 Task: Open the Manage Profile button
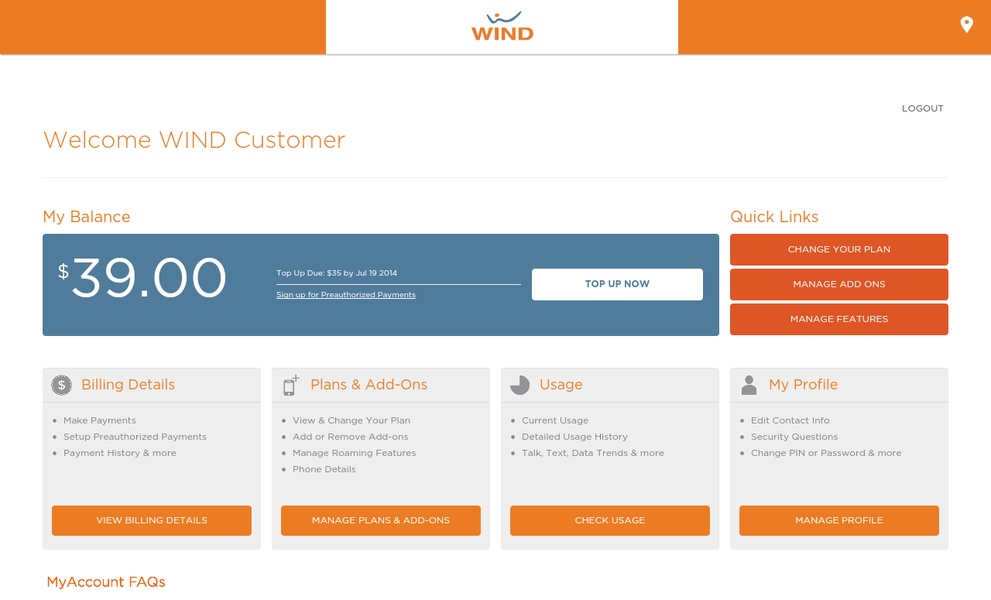pyautogui.click(x=839, y=520)
